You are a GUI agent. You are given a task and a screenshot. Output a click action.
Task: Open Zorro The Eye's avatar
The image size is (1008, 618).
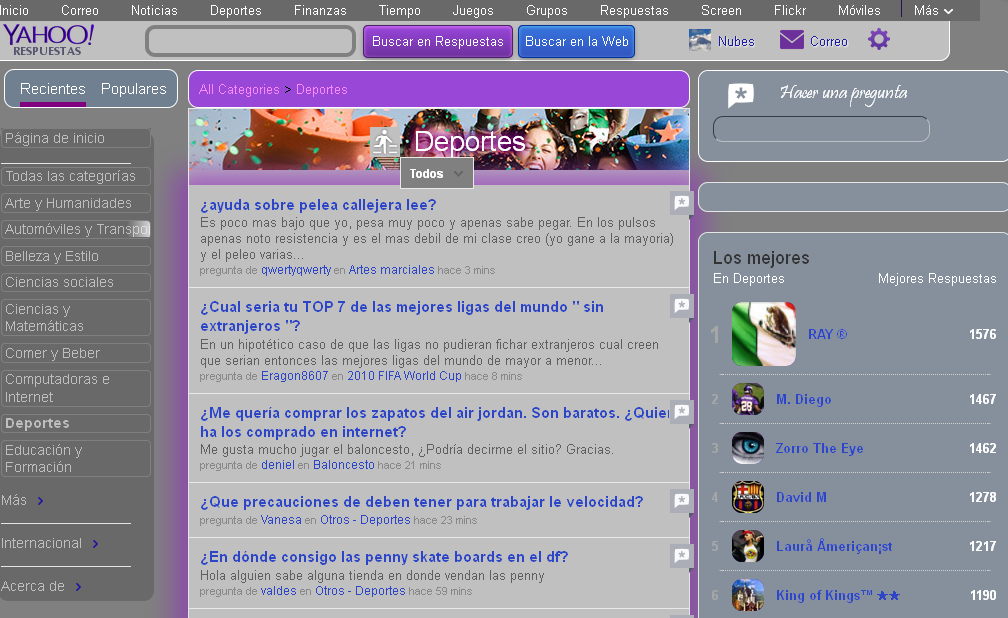[748, 448]
